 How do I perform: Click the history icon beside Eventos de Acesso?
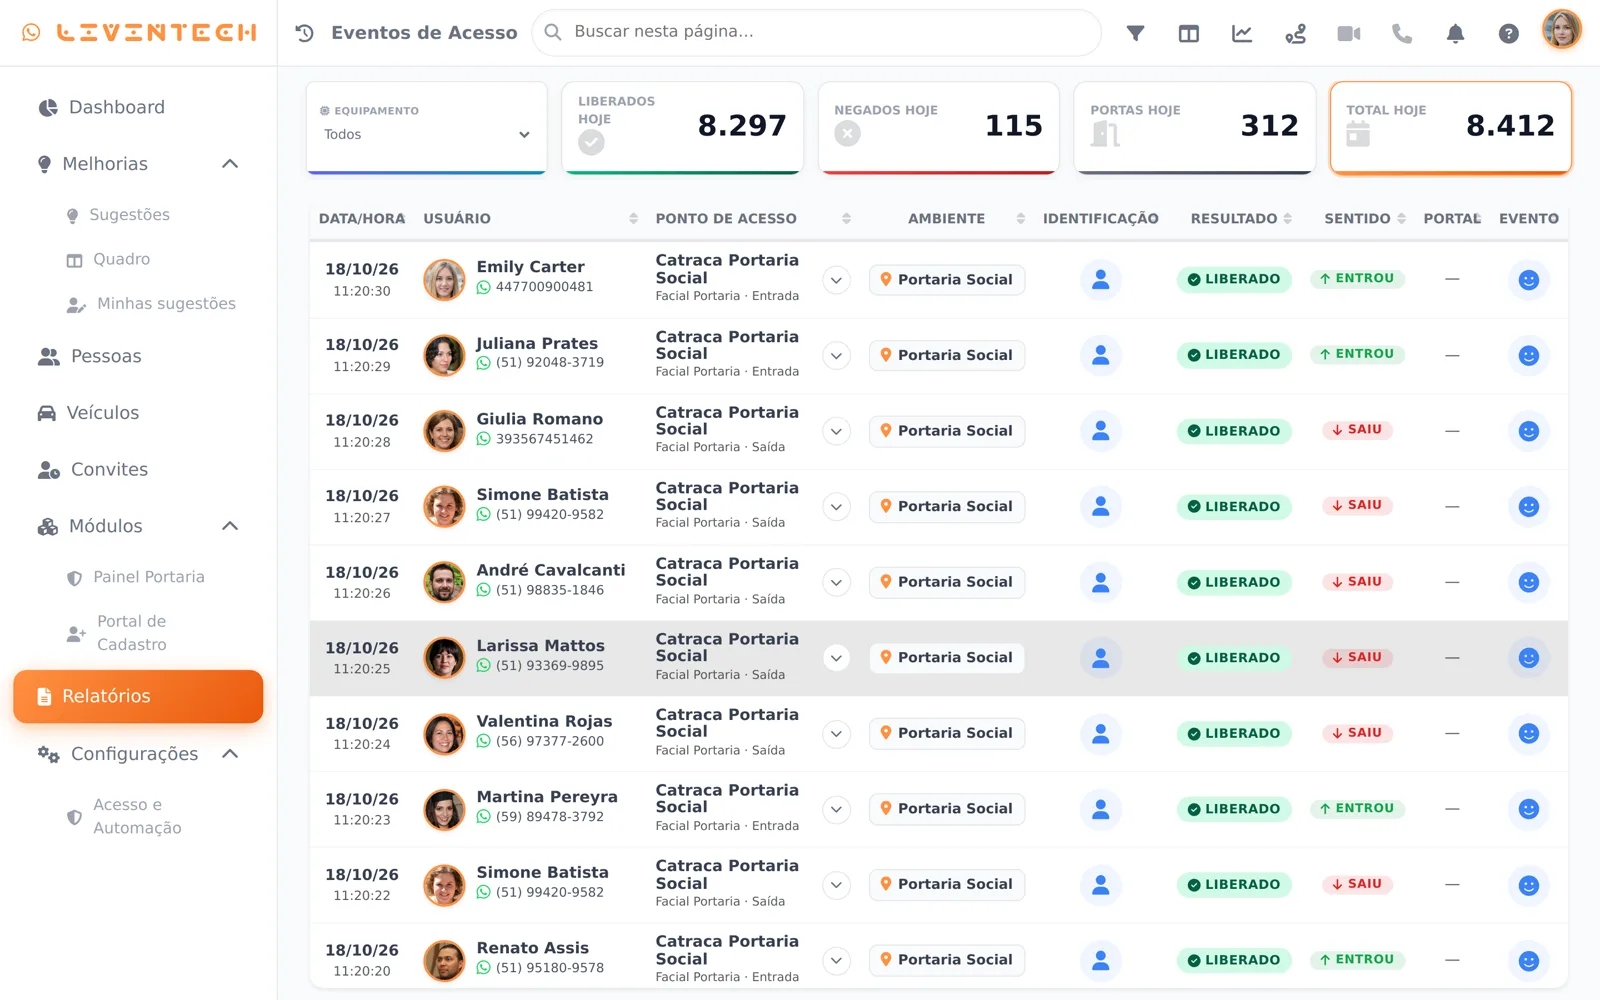coord(305,33)
